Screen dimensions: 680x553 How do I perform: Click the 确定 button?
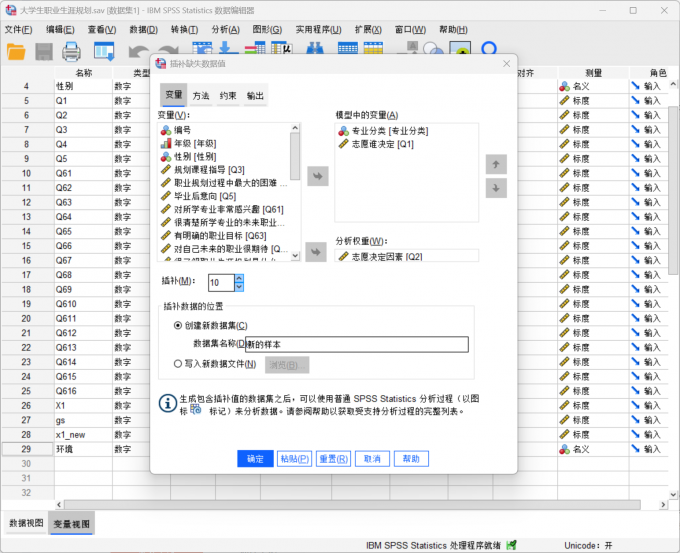(255, 458)
